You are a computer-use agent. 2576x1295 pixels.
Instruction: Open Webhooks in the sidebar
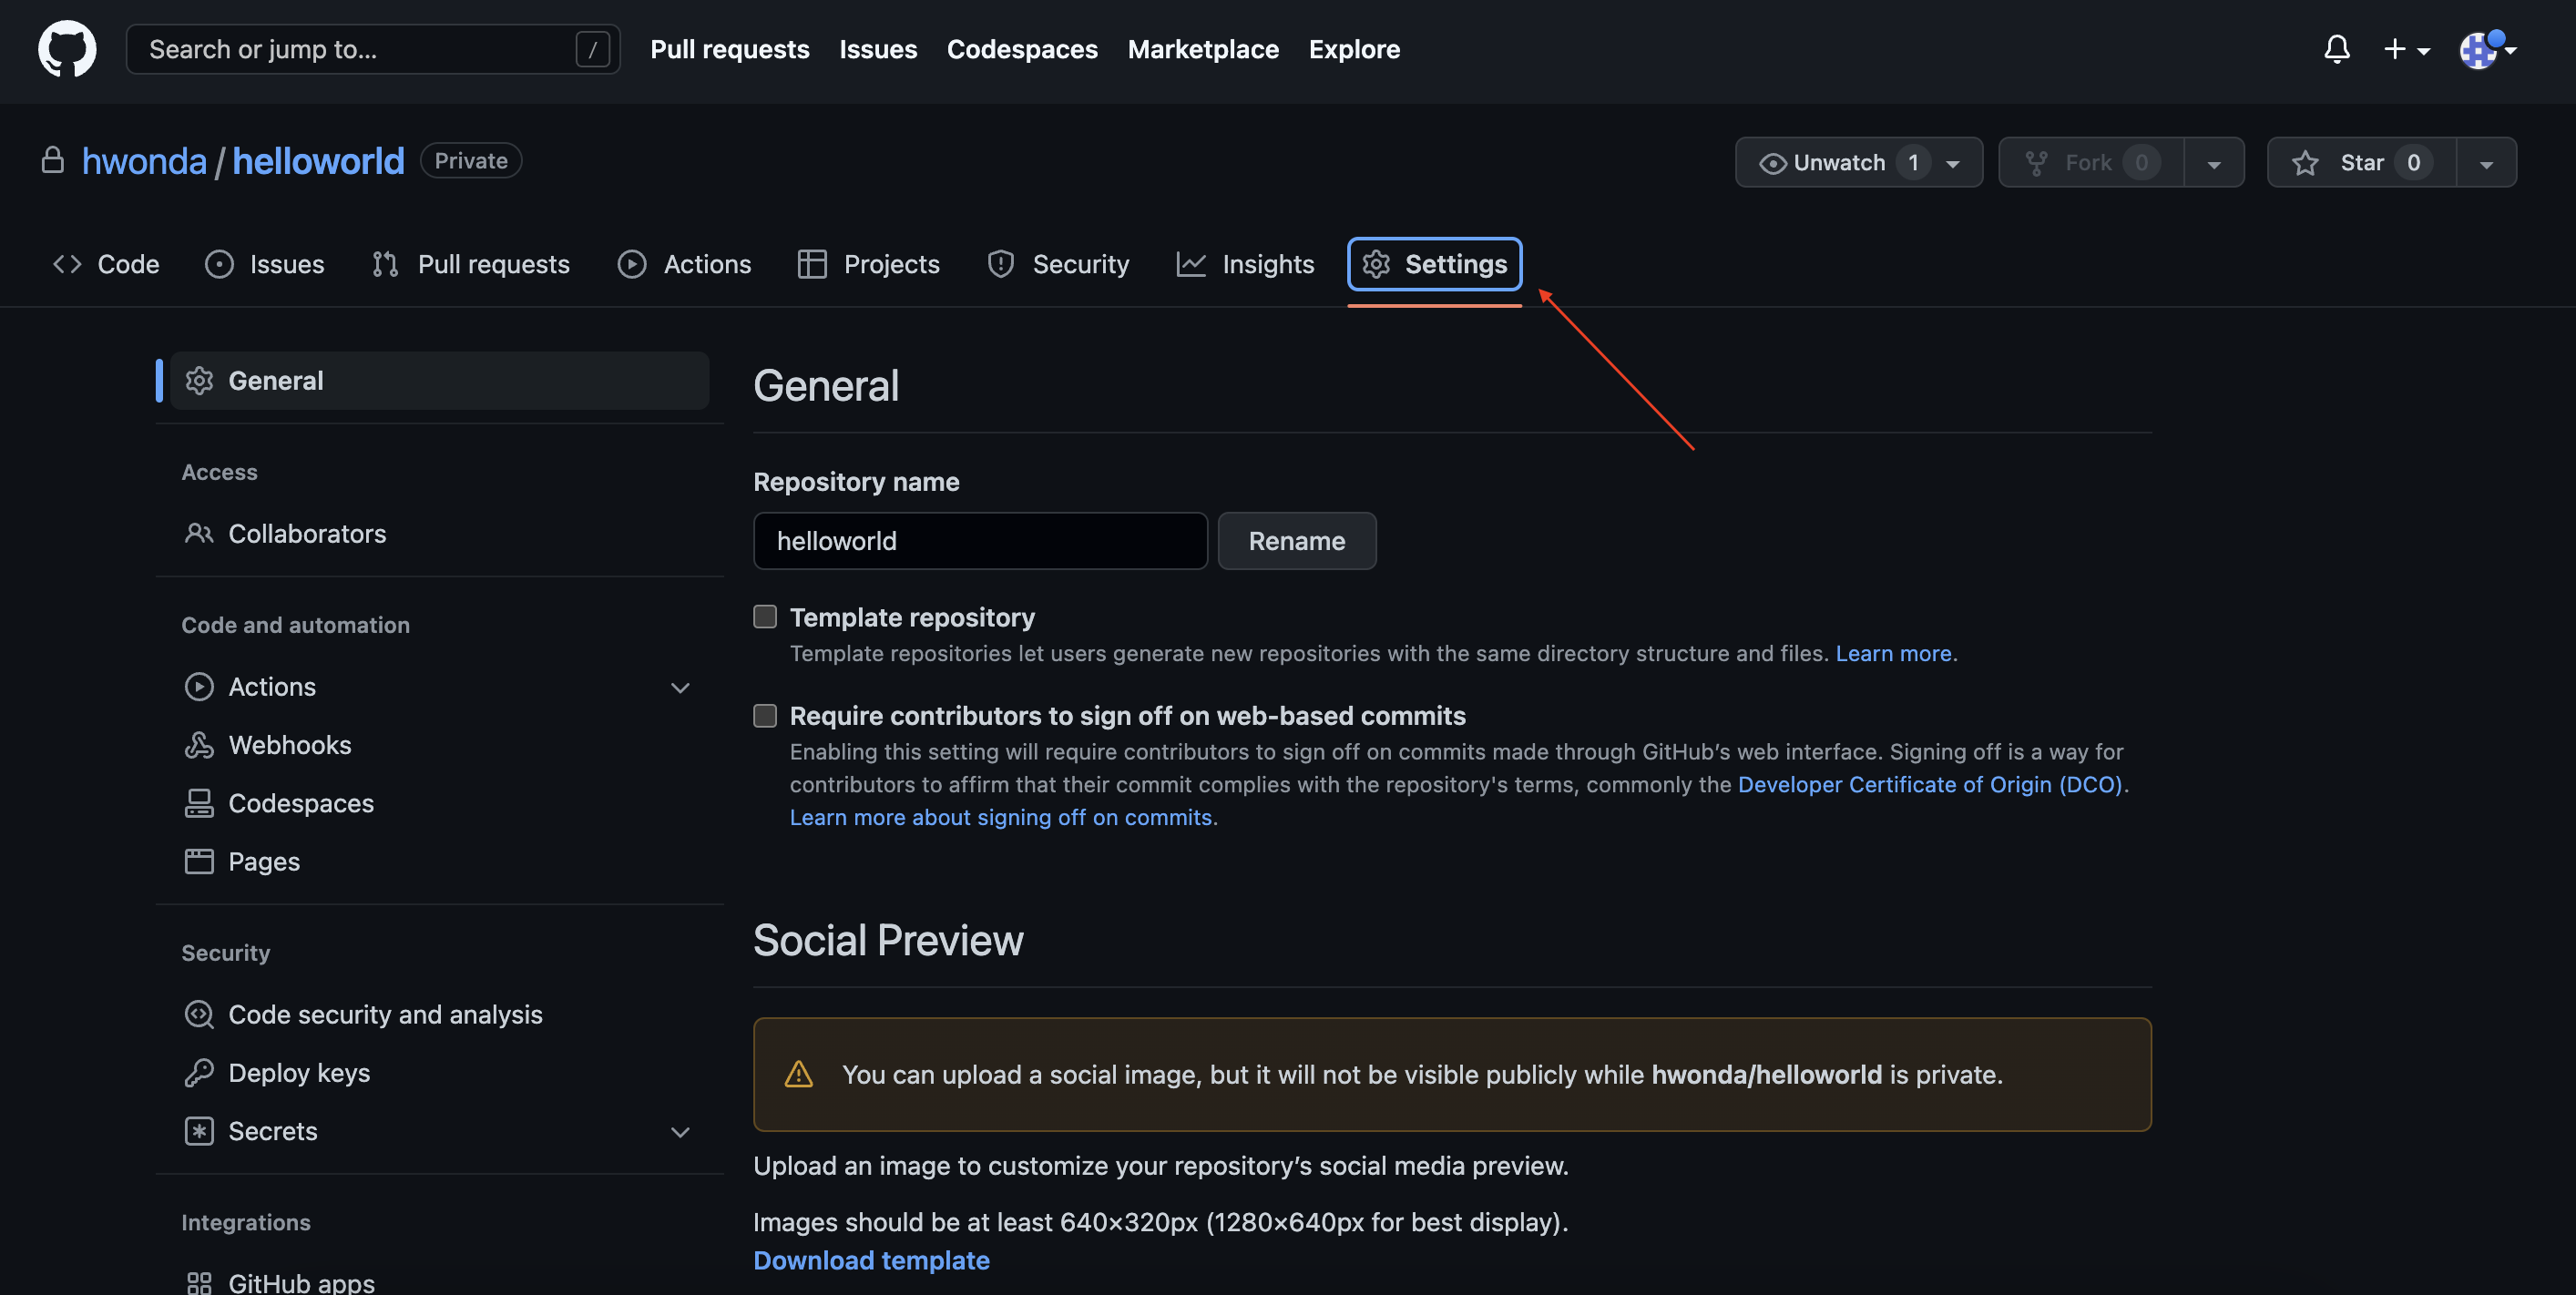pyautogui.click(x=289, y=745)
